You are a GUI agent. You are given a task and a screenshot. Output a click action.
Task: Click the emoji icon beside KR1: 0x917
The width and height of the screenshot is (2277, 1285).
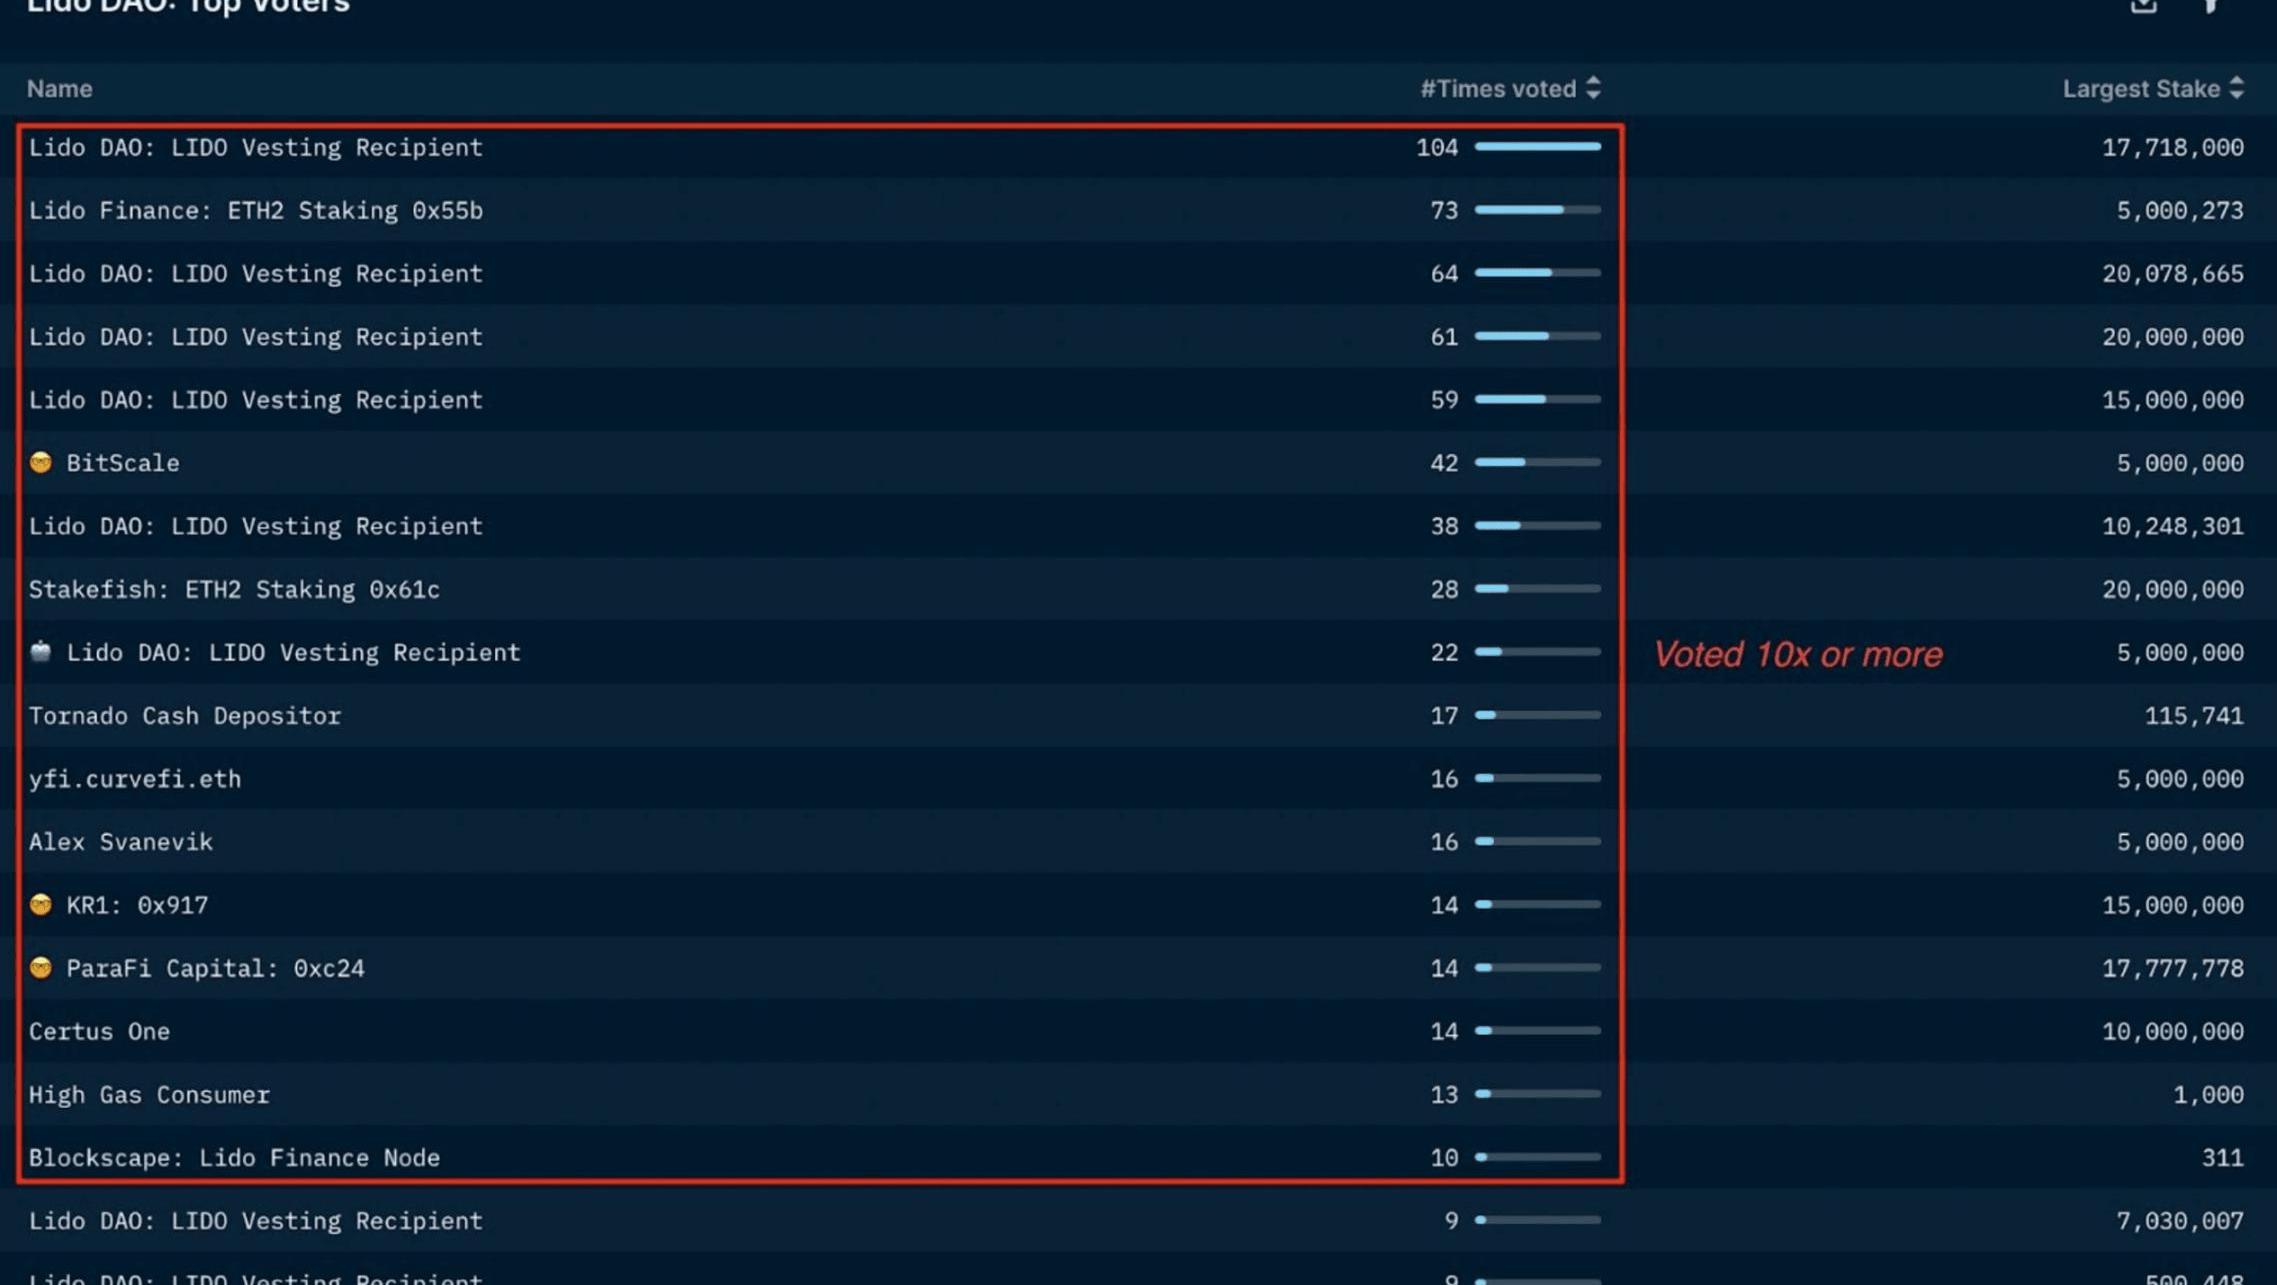pos(41,904)
